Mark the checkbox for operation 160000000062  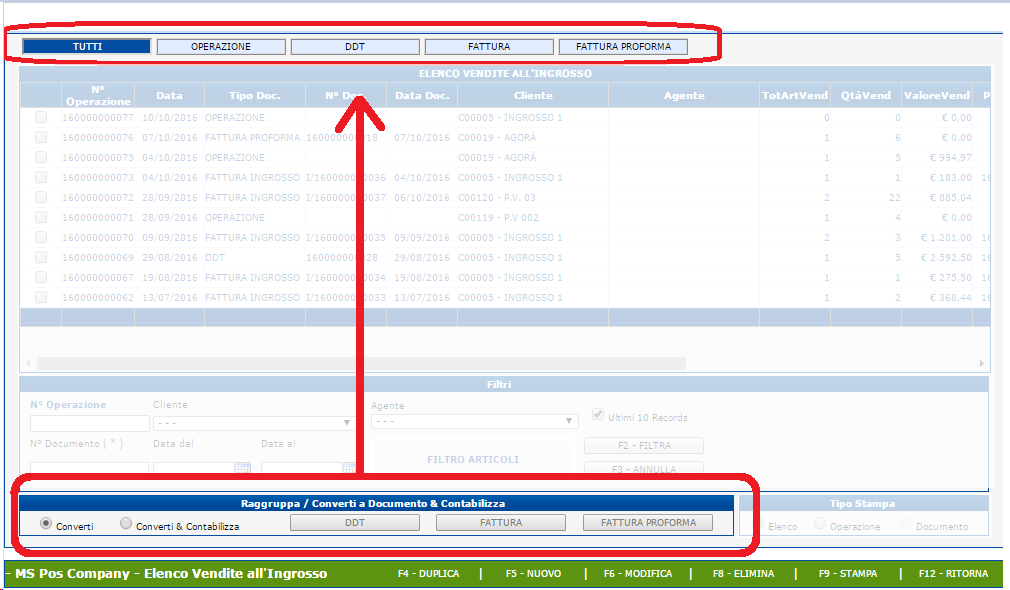click(41, 297)
